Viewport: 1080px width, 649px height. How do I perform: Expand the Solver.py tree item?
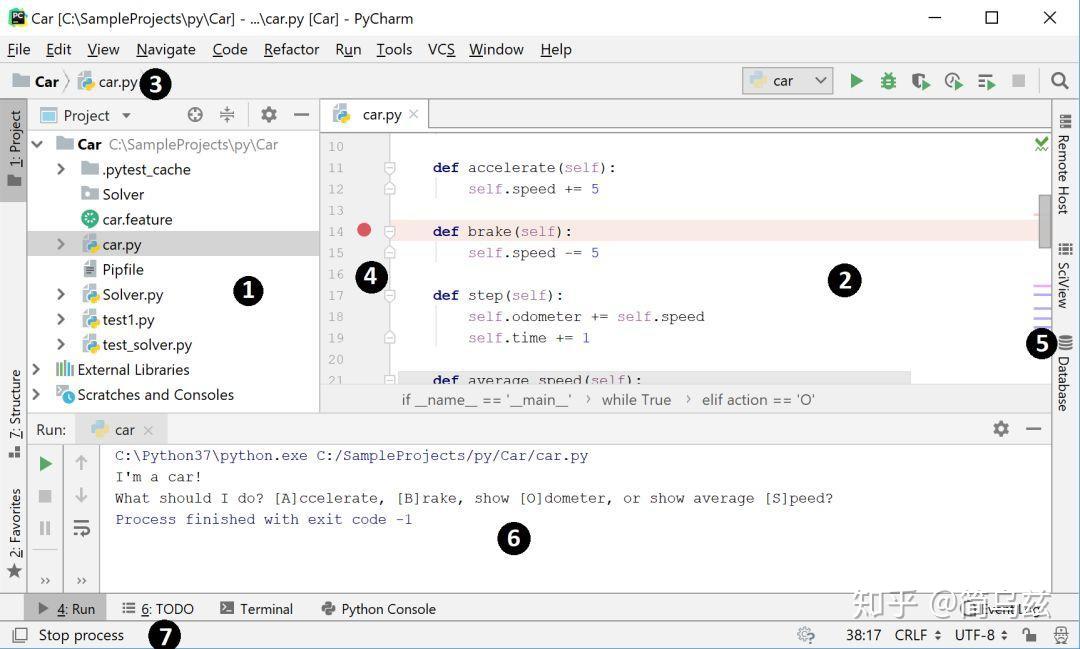point(60,294)
